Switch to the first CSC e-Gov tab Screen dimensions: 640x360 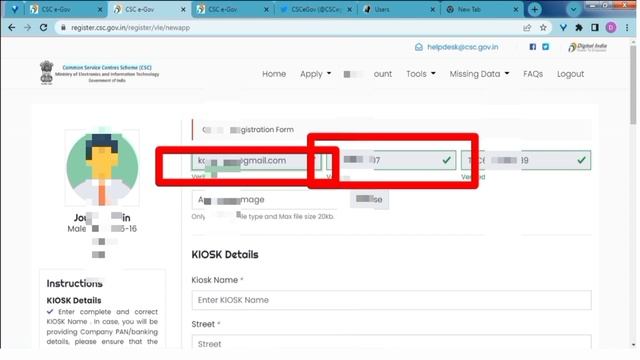tap(66, 9)
